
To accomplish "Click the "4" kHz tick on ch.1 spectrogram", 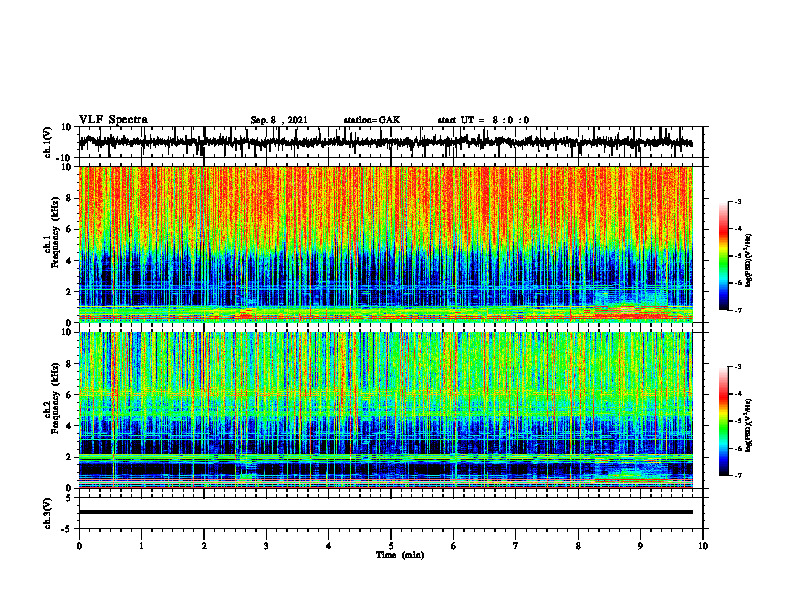I will pyautogui.click(x=70, y=261).
